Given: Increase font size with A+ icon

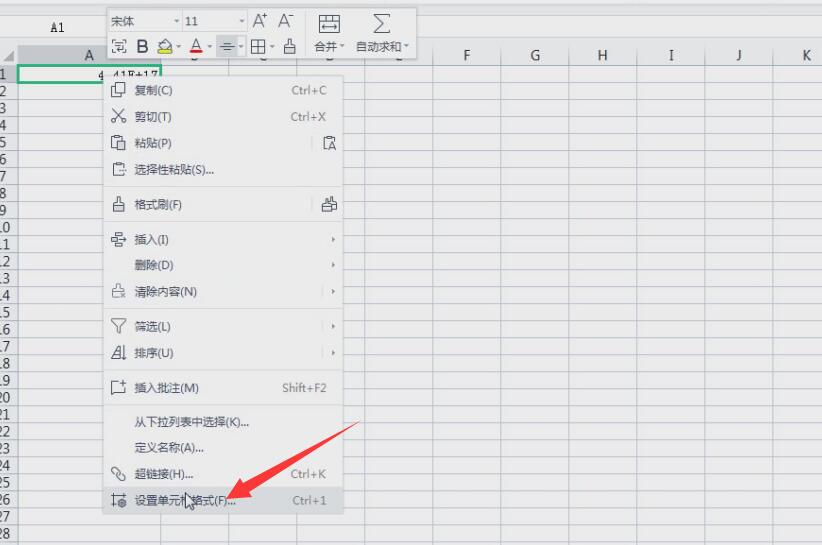Looking at the screenshot, I should click(x=260, y=21).
